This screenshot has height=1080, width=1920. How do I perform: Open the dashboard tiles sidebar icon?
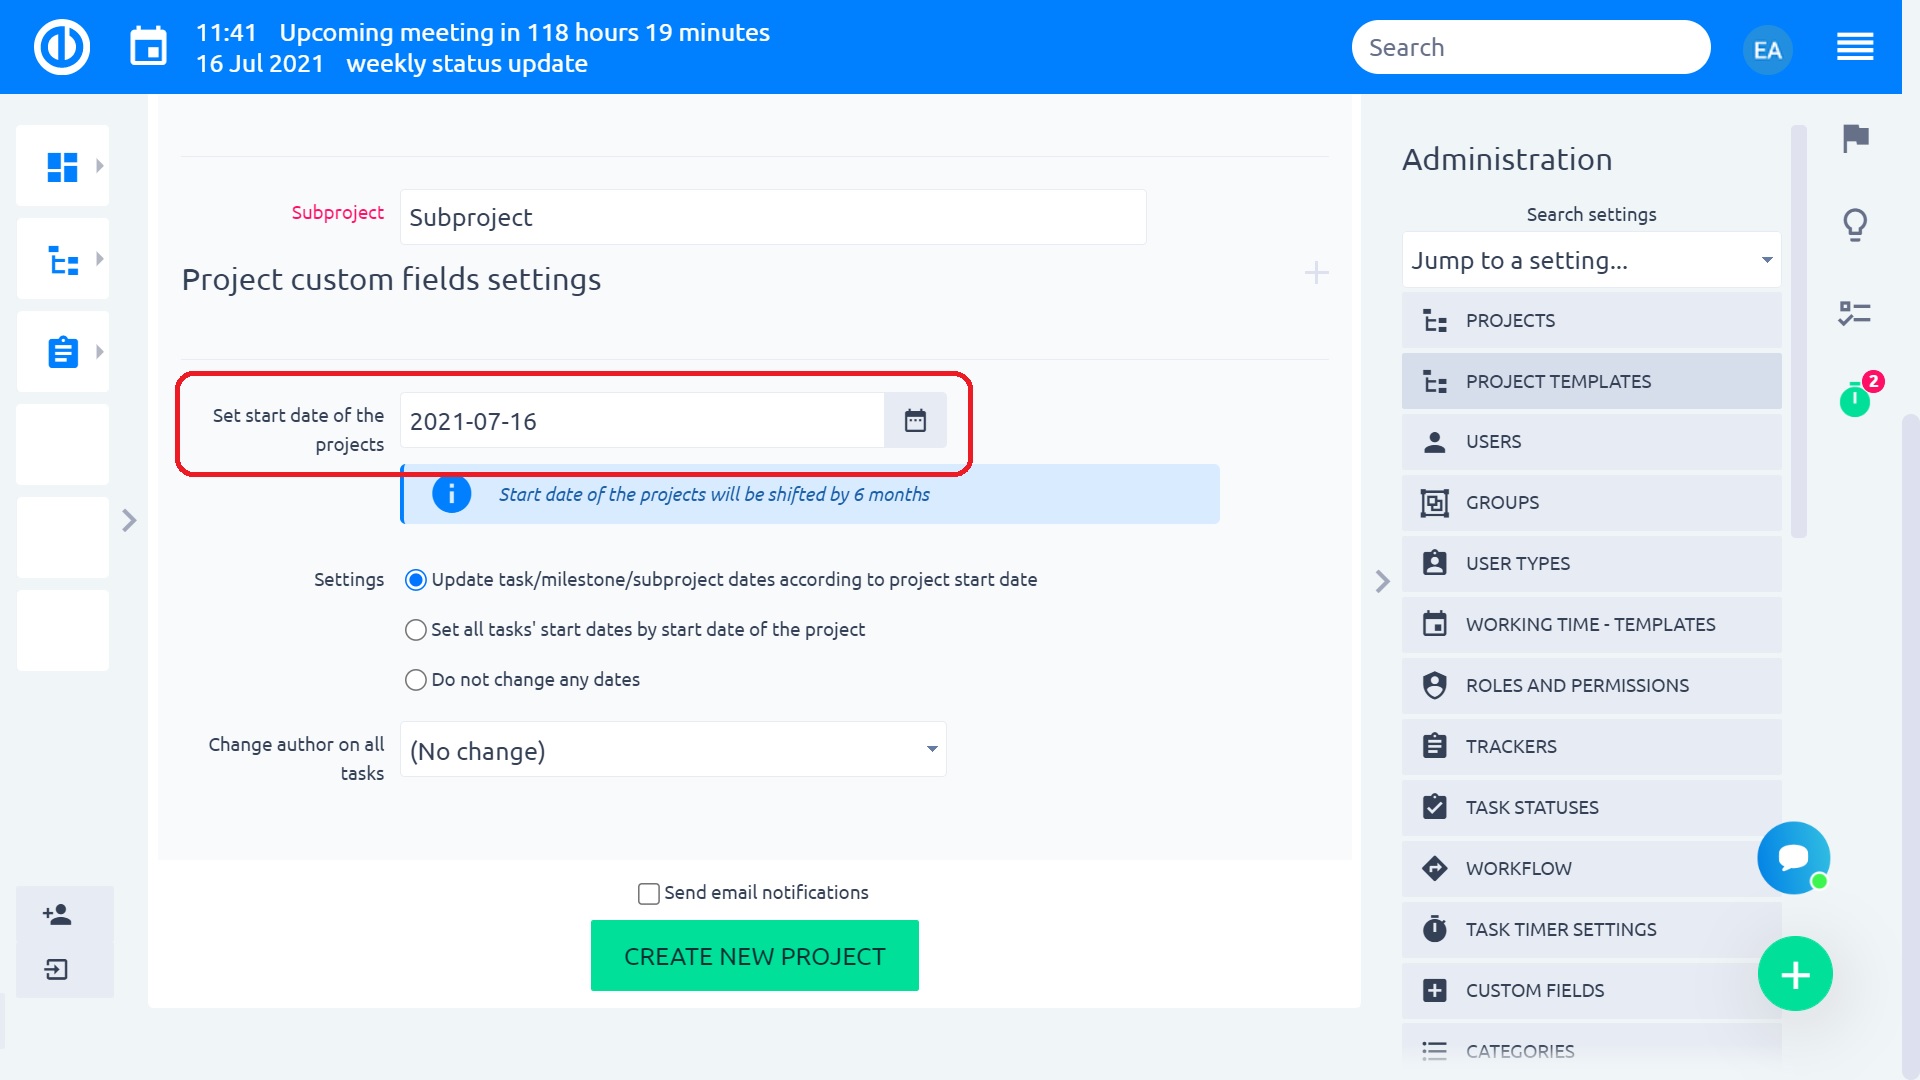click(x=62, y=166)
